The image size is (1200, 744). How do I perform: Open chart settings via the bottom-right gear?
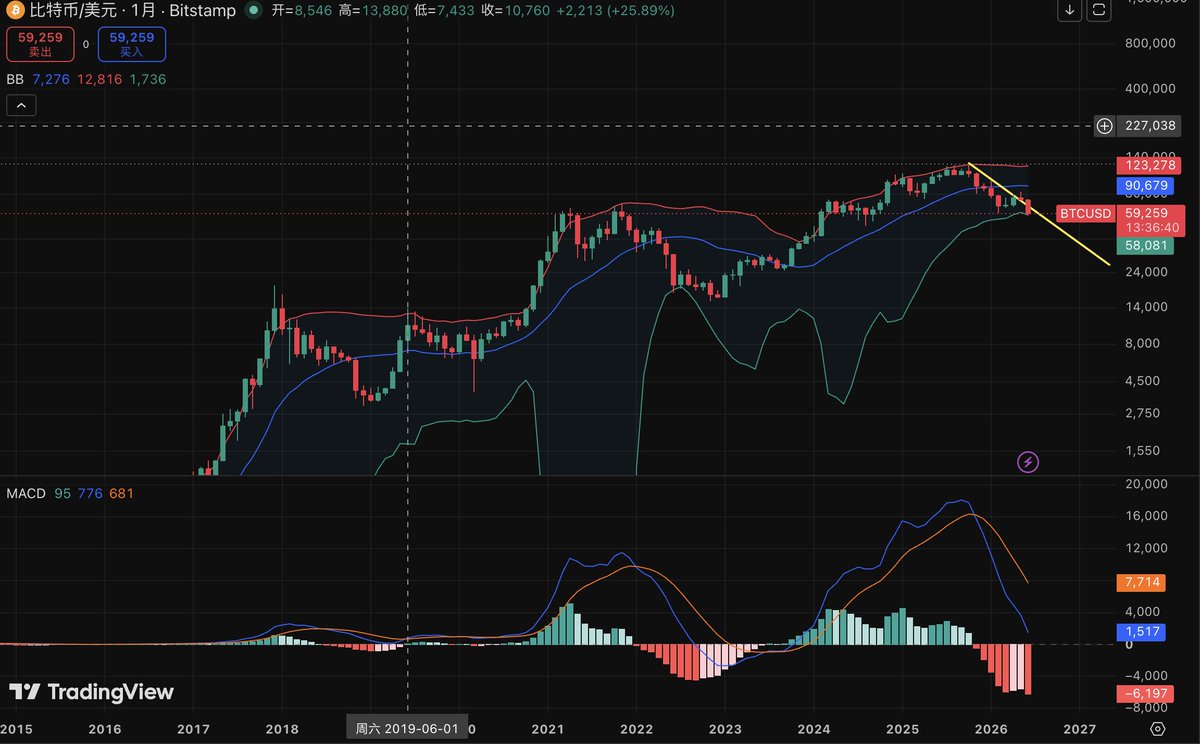coord(1158,728)
